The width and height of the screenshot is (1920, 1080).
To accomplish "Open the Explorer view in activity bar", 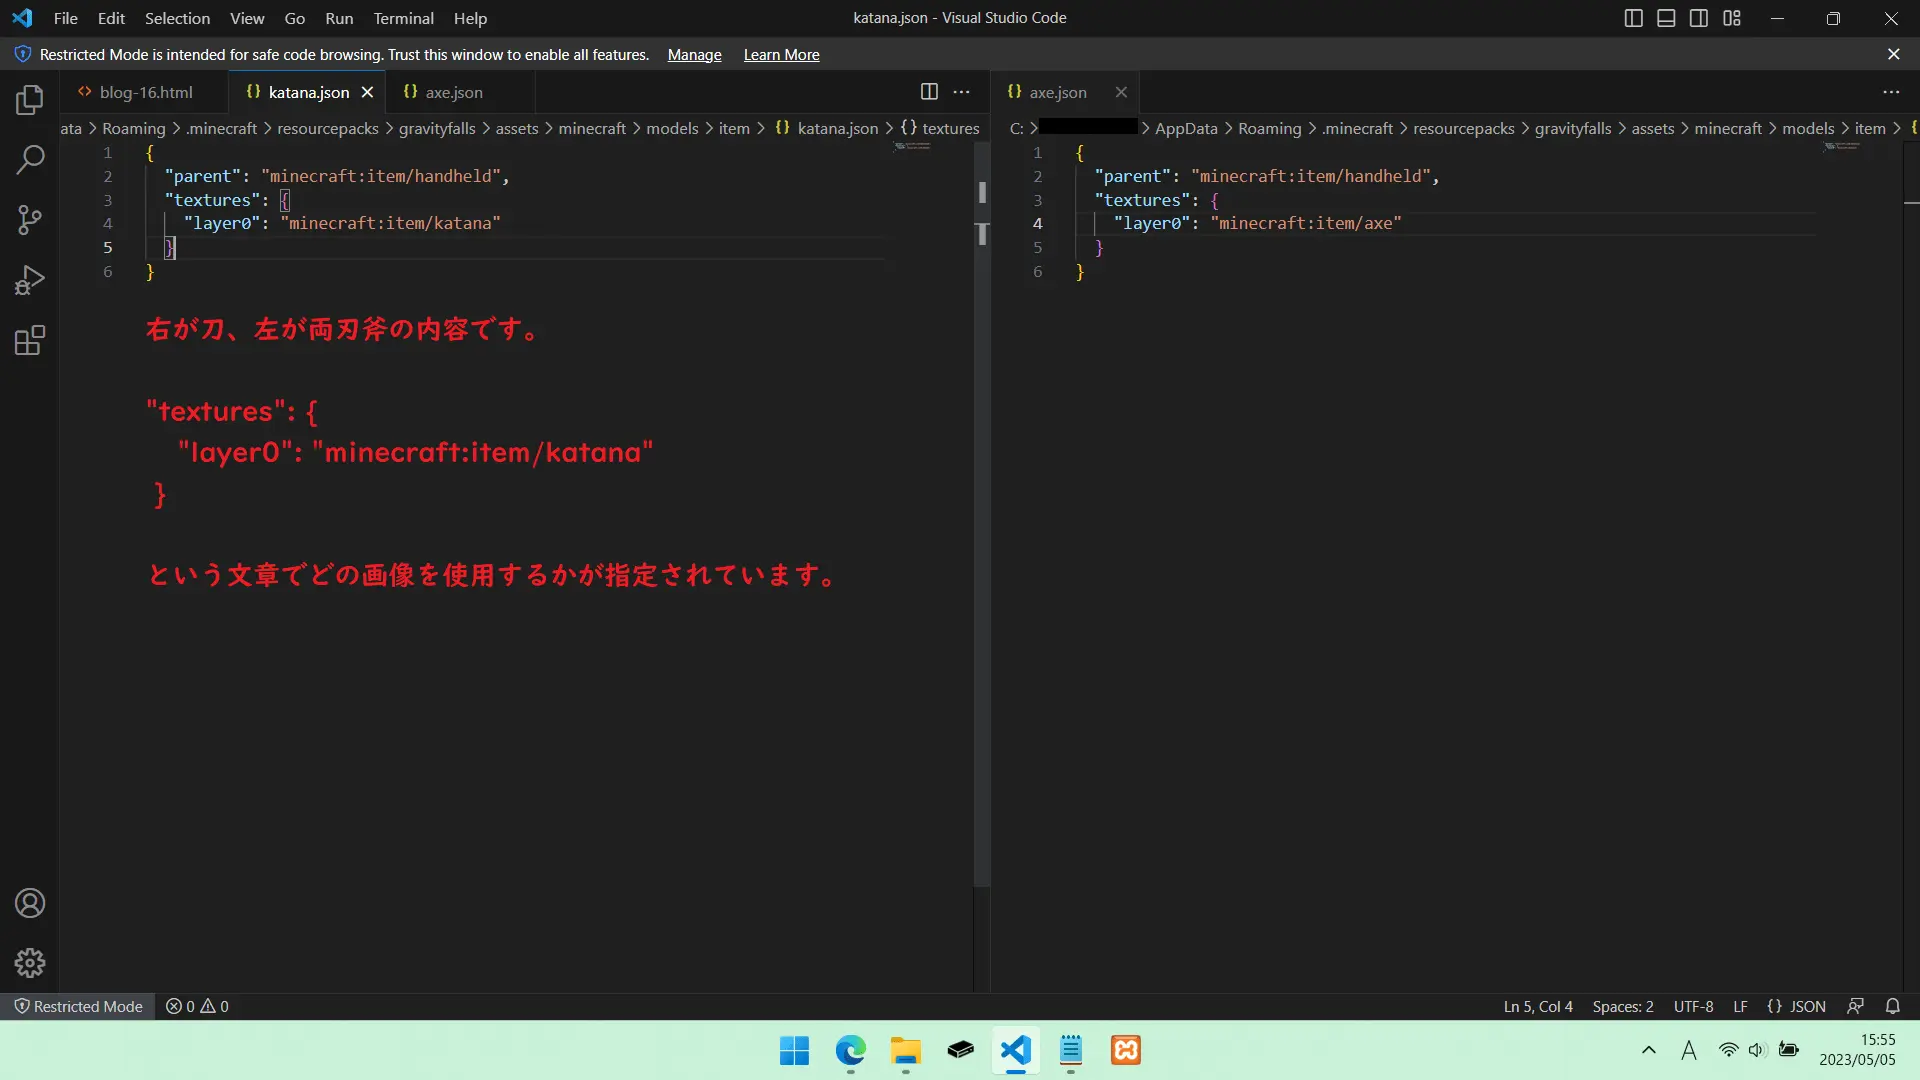I will (x=30, y=100).
